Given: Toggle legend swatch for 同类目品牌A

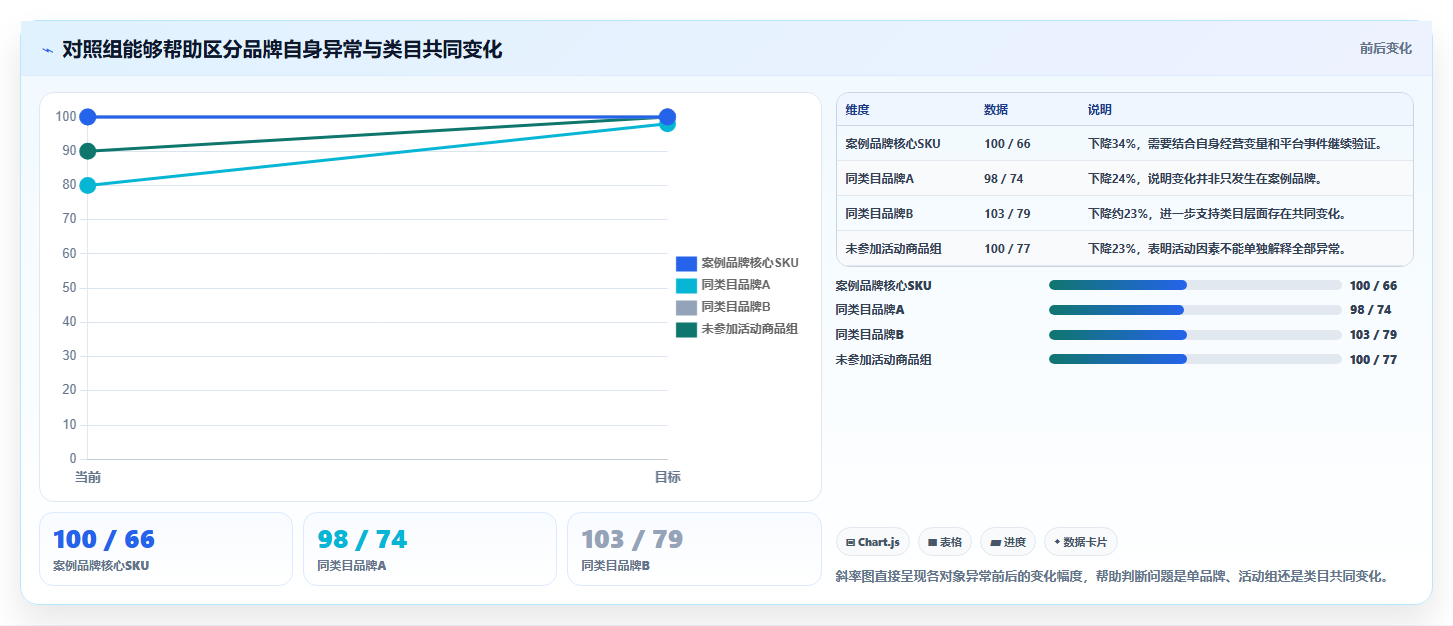Looking at the screenshot, I should 686,285.
